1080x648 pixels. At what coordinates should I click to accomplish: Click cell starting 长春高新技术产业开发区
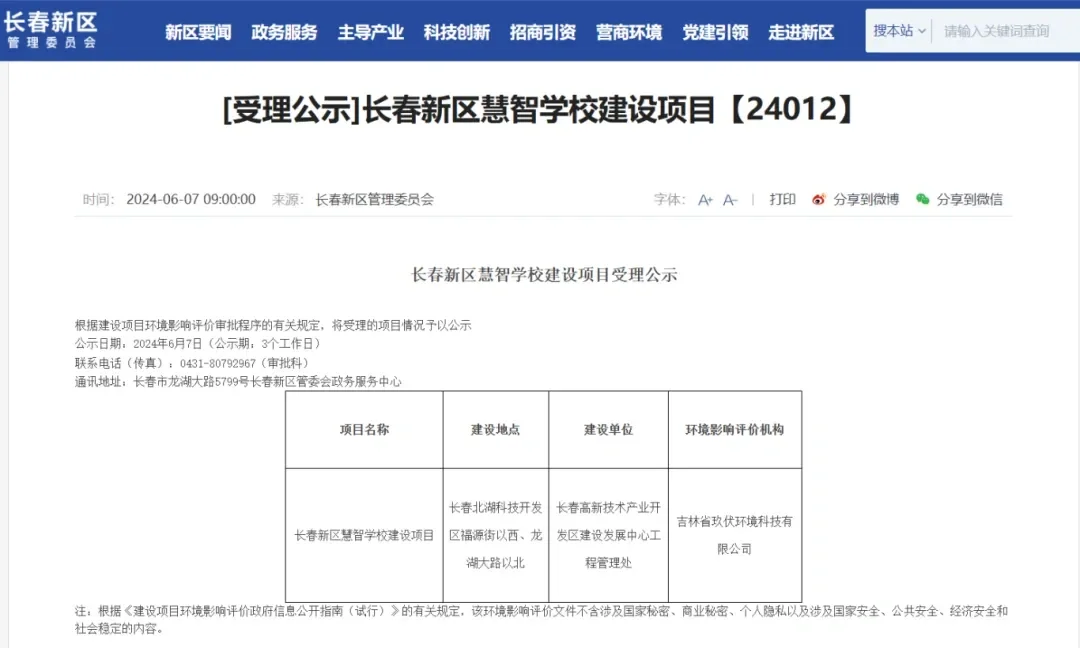608,535
